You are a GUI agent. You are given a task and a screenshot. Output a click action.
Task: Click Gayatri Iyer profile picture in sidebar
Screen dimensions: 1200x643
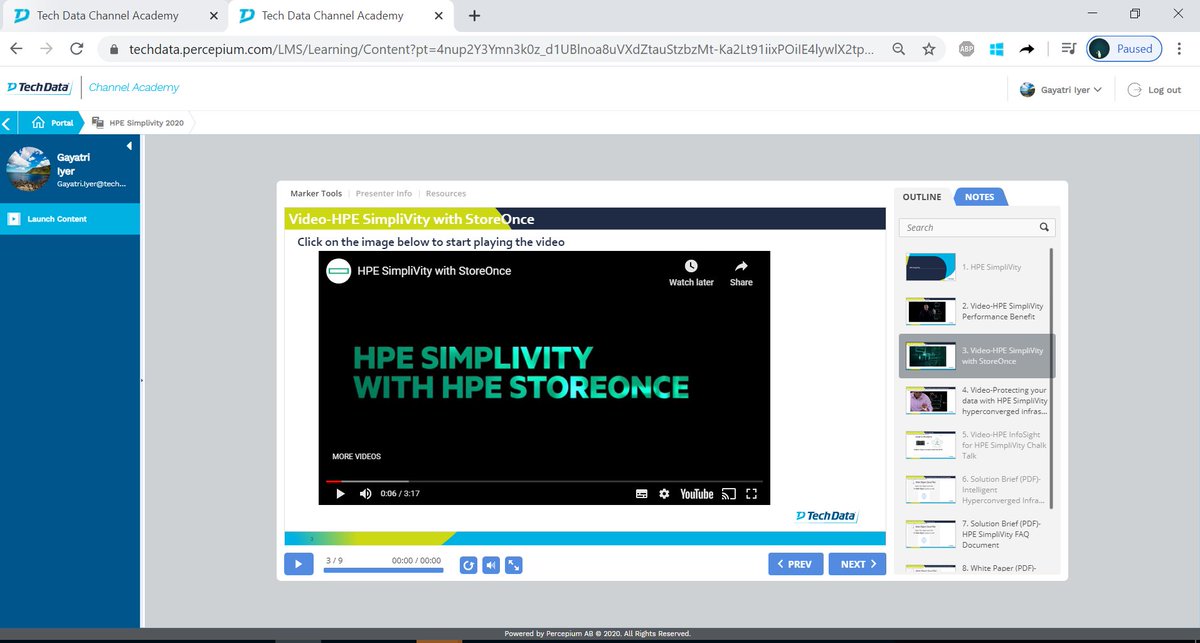tap(29, 168)
